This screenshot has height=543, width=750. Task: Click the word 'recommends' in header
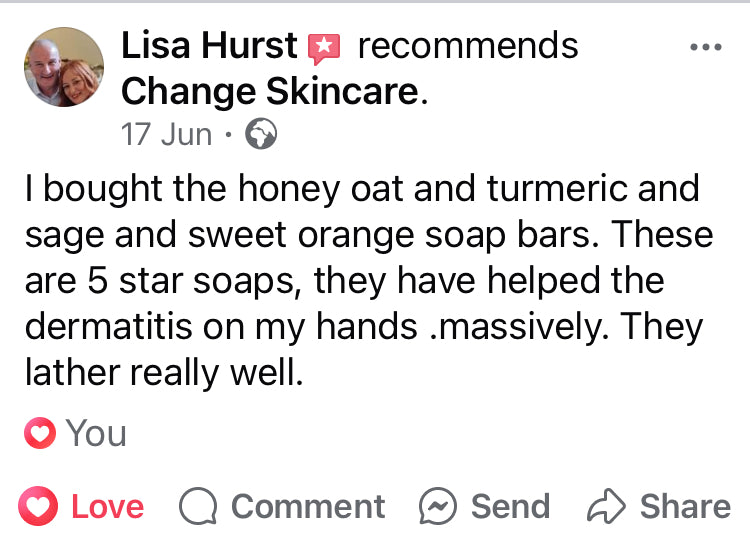point(467,45)
